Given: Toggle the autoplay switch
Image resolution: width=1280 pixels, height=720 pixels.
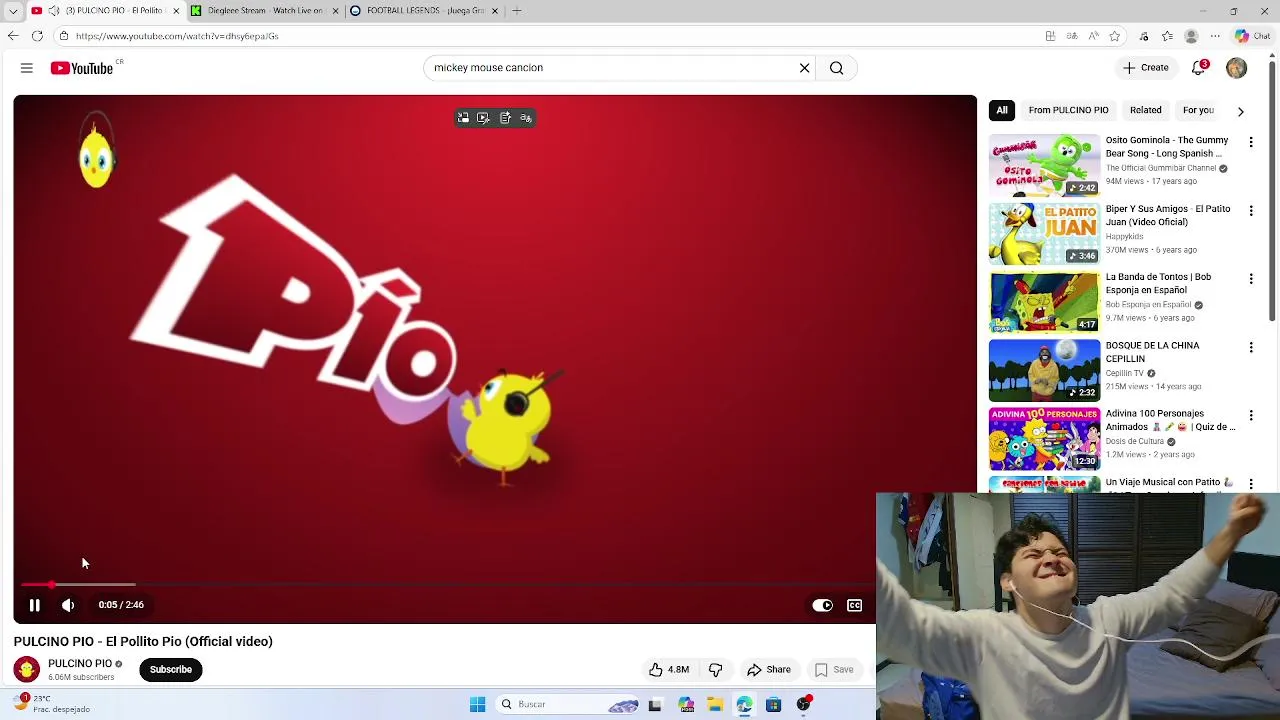Looking at the screenshot, I should pyautogui.click(x=822, y=605).
